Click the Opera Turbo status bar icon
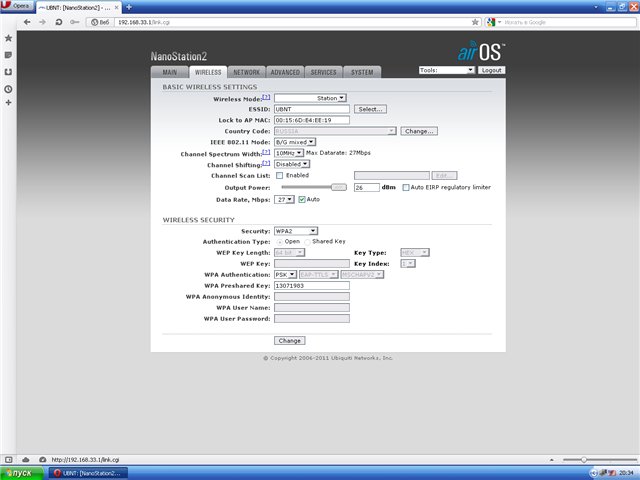The width and height of the screenshot is (640, 480). tap(42, 460)
